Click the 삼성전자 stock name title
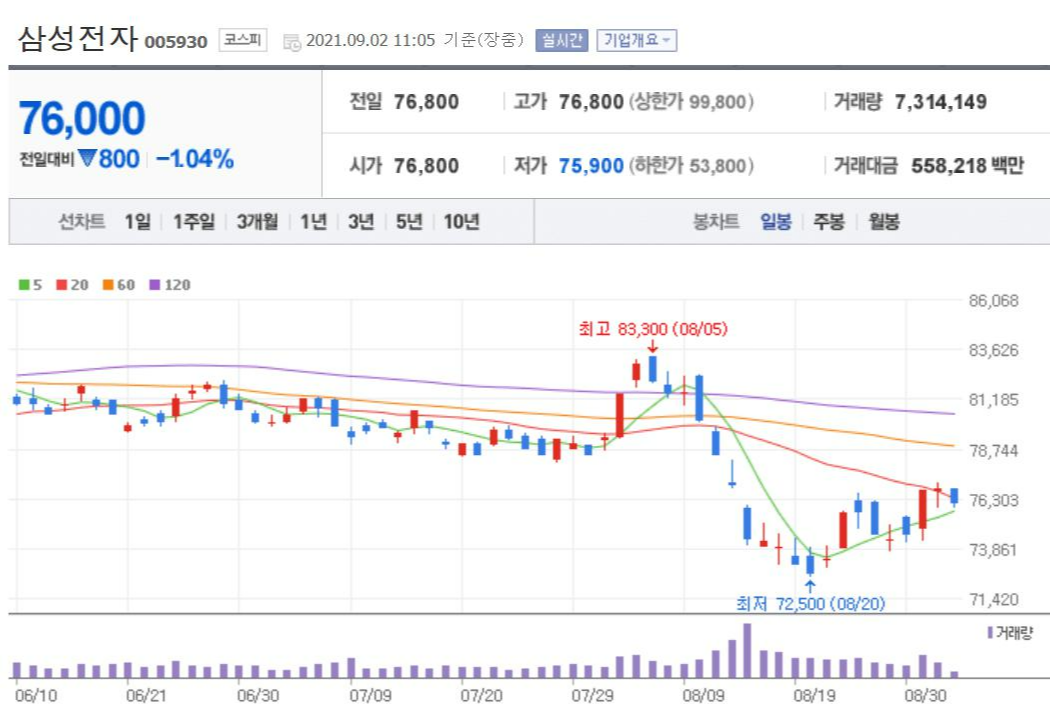 [x=78, y=38]
